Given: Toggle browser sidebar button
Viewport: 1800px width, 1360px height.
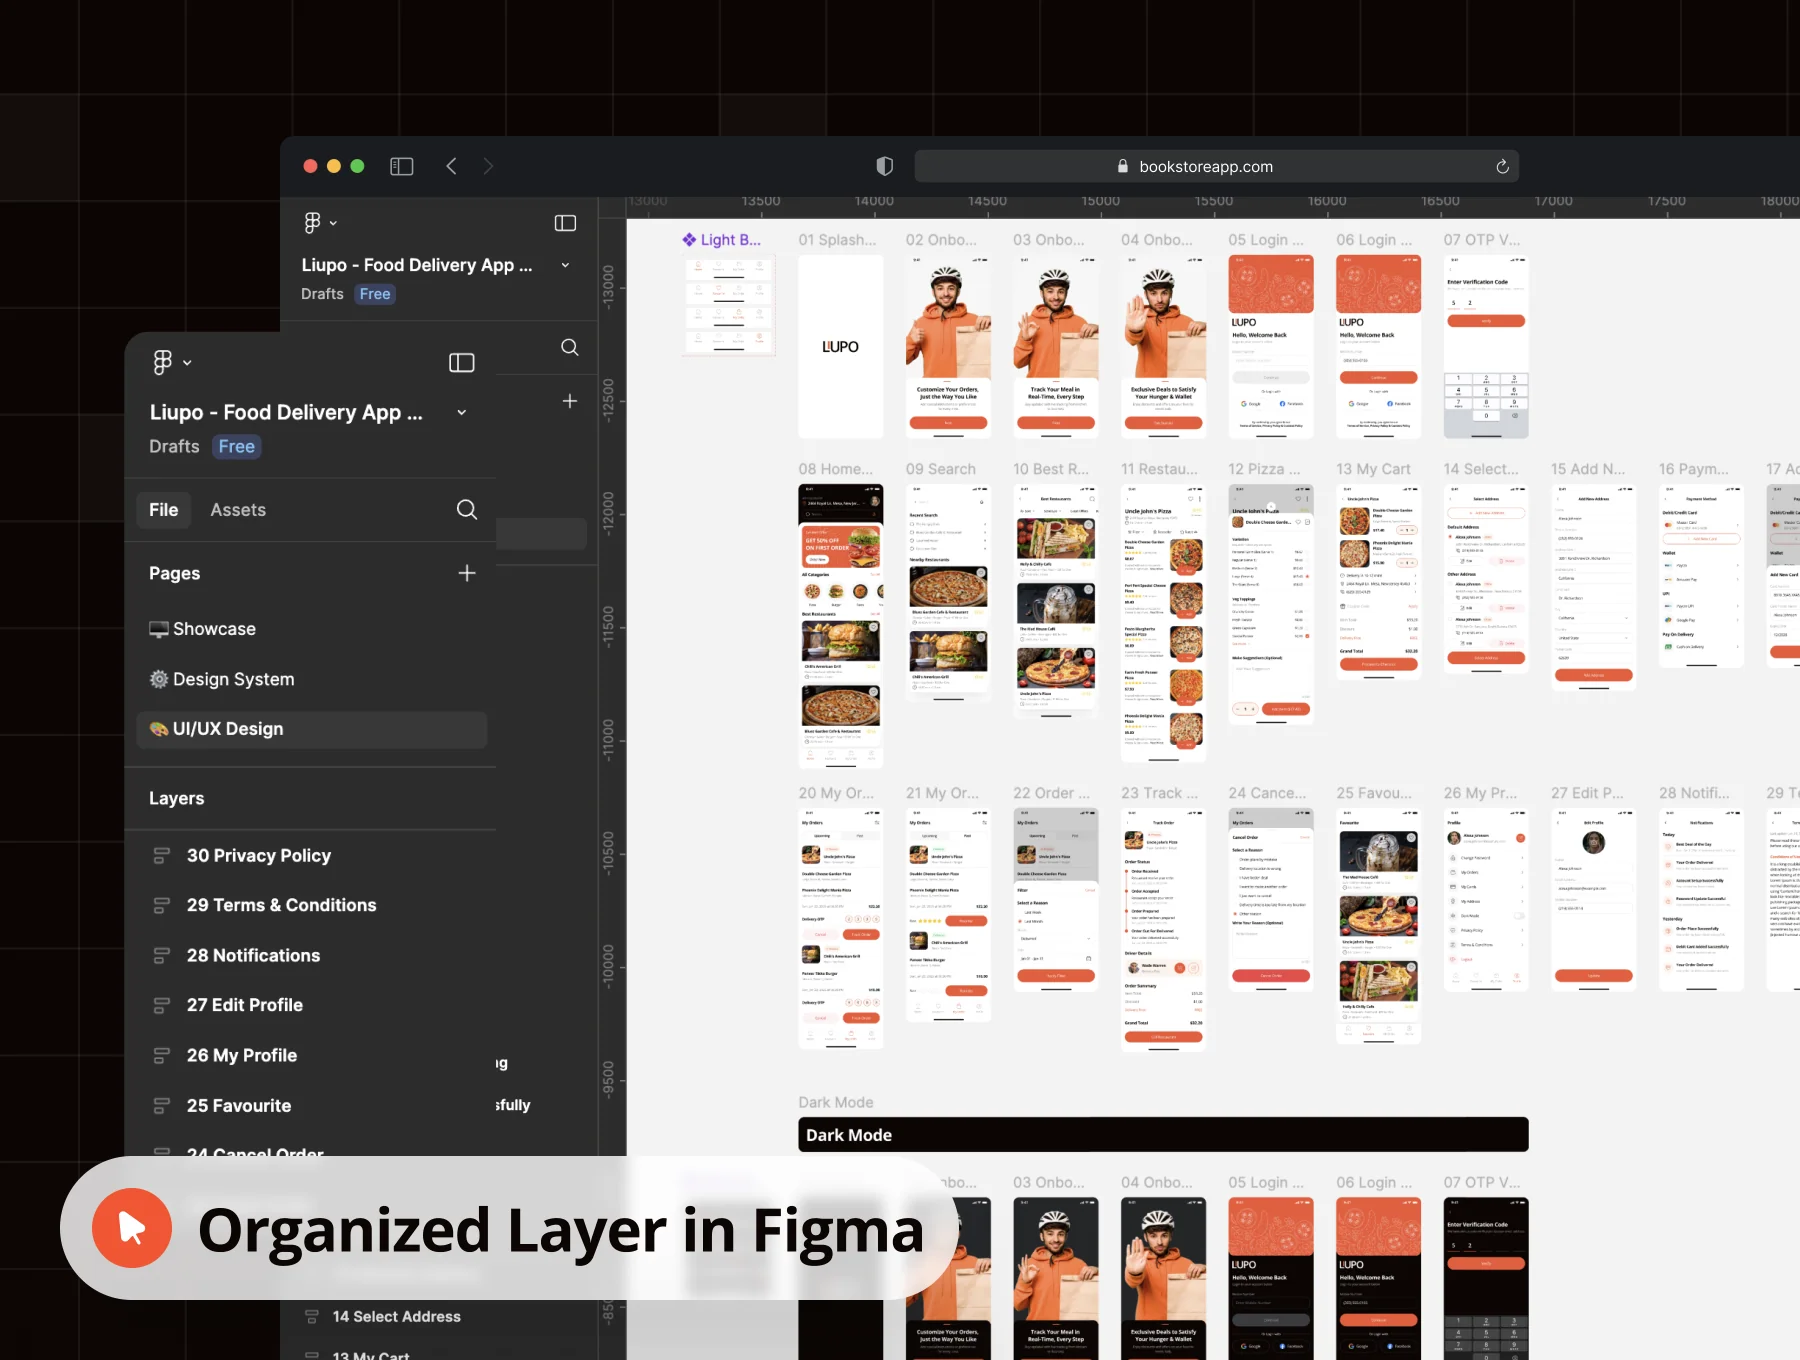Looking at the screenshot, I should [x=401, y=166].
